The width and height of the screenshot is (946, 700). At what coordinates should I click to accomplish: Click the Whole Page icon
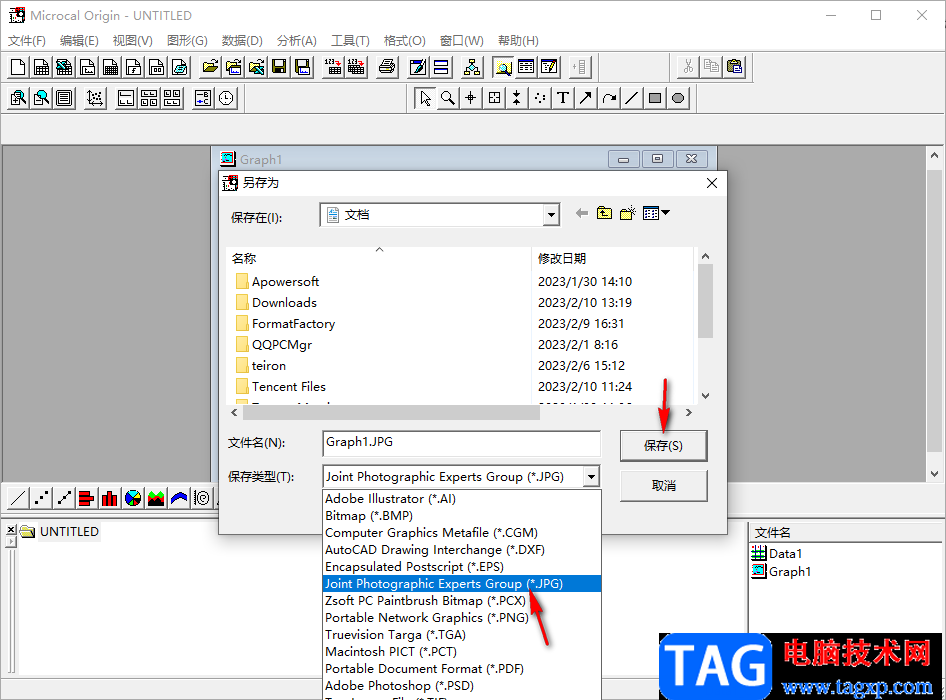coord(64,98)
